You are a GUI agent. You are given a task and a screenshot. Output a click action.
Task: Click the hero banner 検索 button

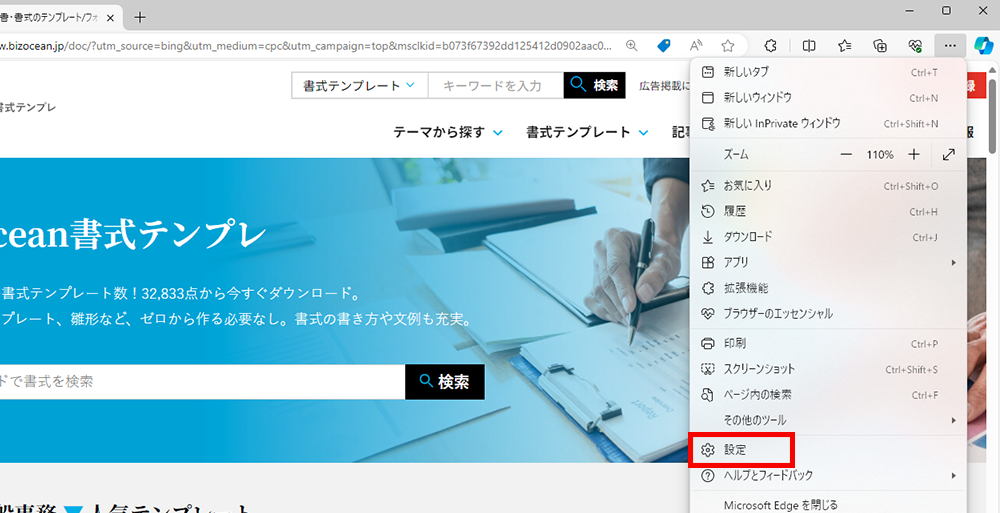445,382
